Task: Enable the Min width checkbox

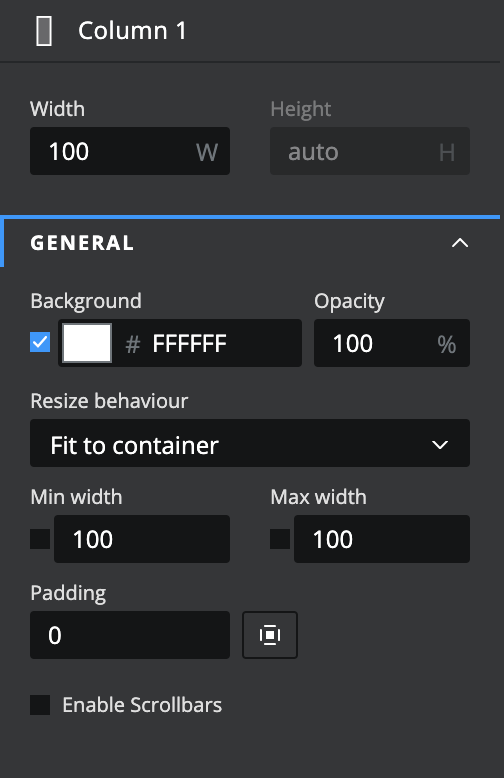Action: 40,539
